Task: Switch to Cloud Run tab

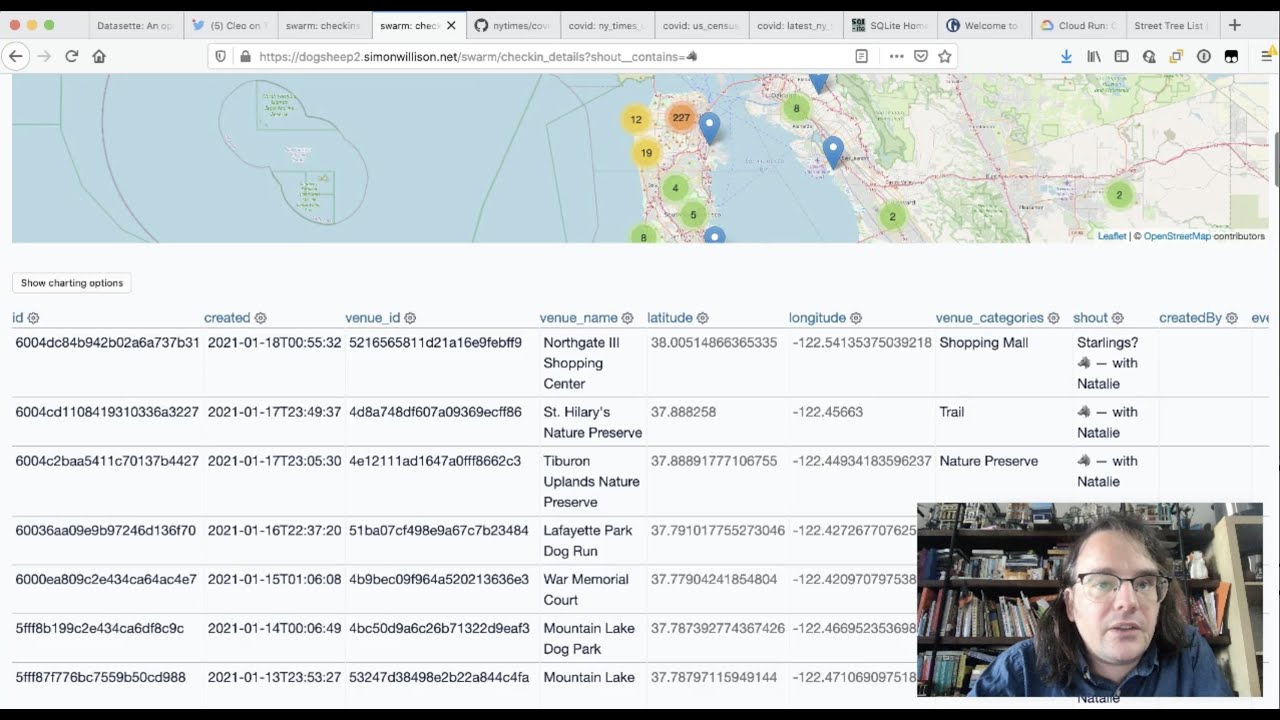Action: click(x=1078, y=25)
